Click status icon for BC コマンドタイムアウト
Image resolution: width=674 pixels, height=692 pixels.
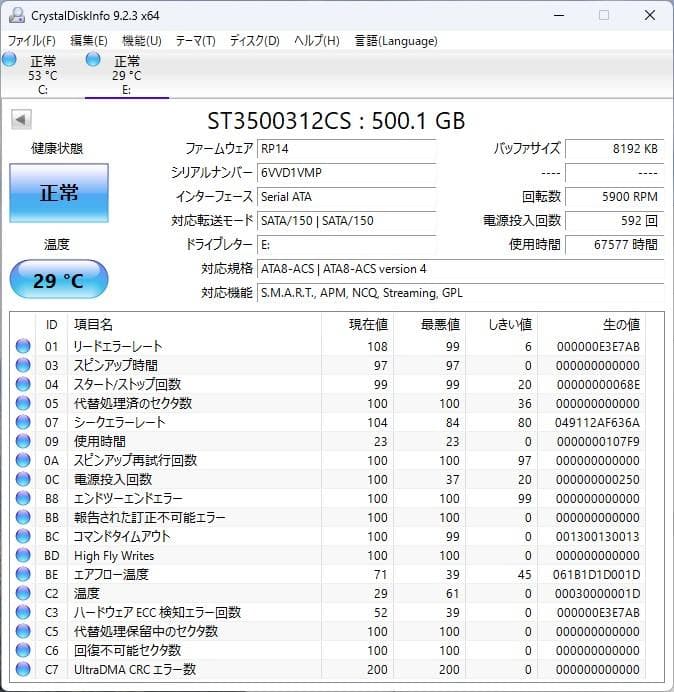click(23, 536)
